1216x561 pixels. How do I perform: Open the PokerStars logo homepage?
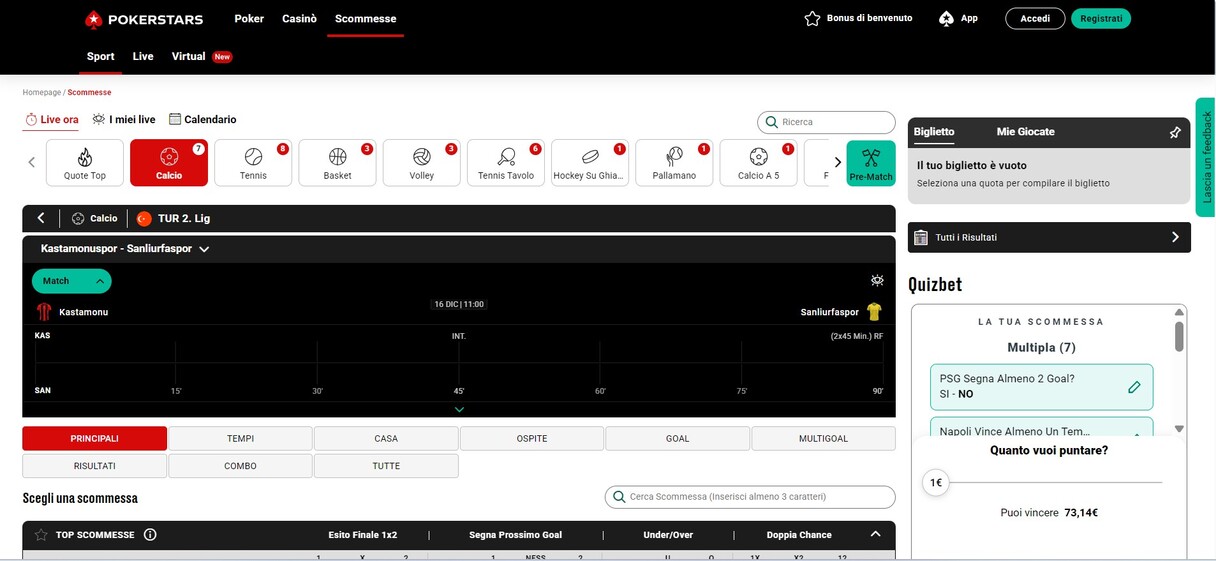143,19
